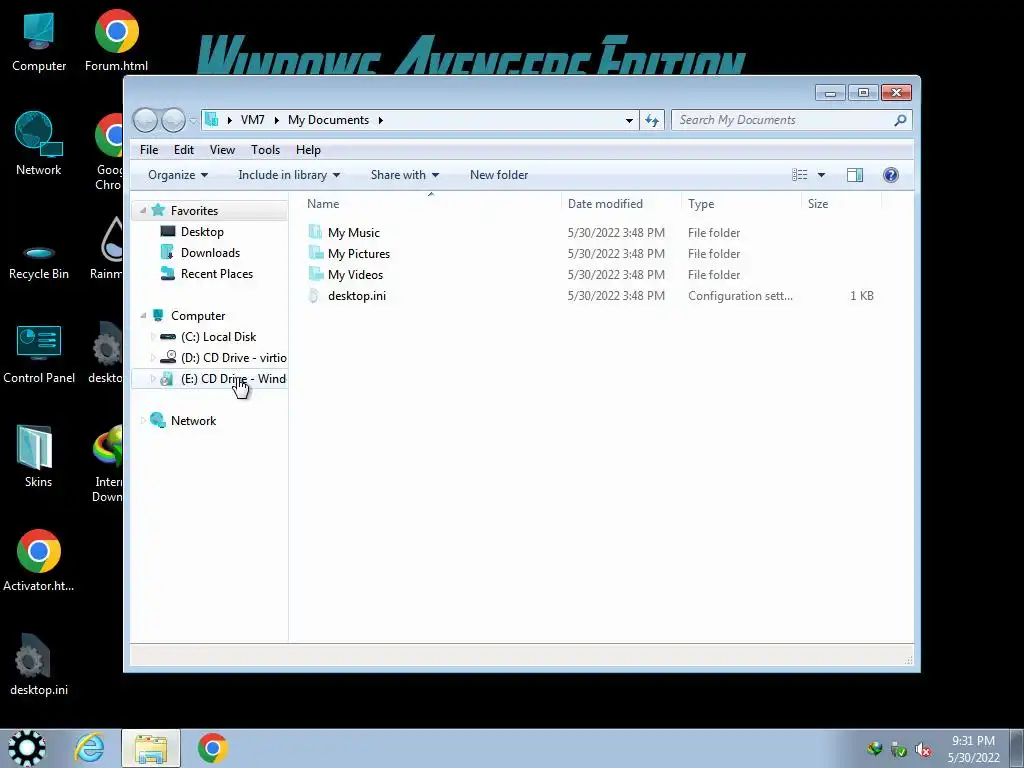Open the view options dropdown arrow

pyautogui.click(x=822, y=175)
